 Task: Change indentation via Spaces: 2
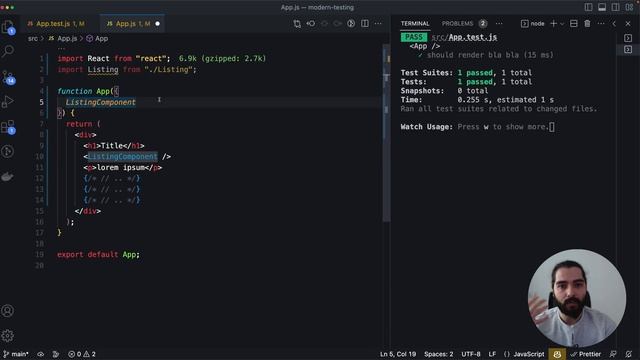[438, 354]
